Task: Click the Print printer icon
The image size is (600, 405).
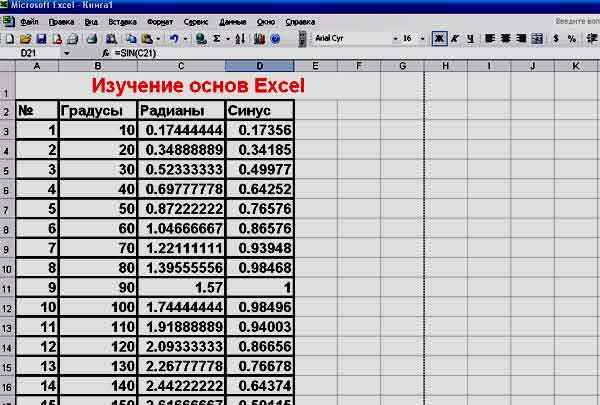Action: [72, 39]
